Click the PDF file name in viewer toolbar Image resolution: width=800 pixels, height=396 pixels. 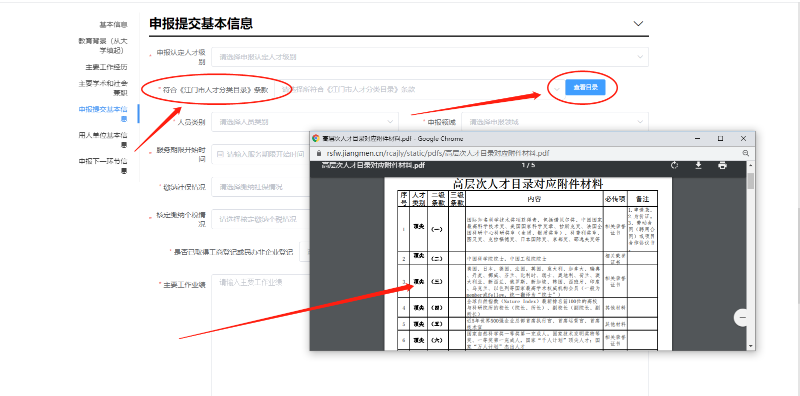(x=373, y=165)
